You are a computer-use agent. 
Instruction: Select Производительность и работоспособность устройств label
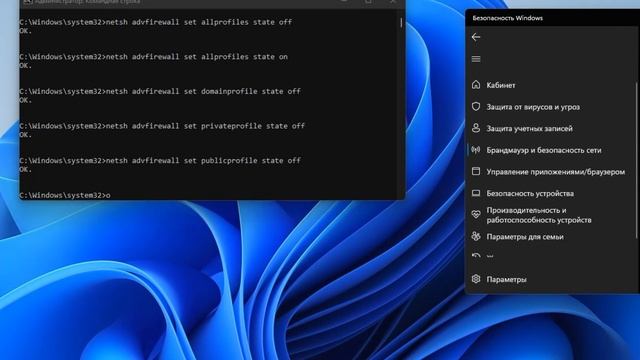pyautogui.click(x=539, y=215)
